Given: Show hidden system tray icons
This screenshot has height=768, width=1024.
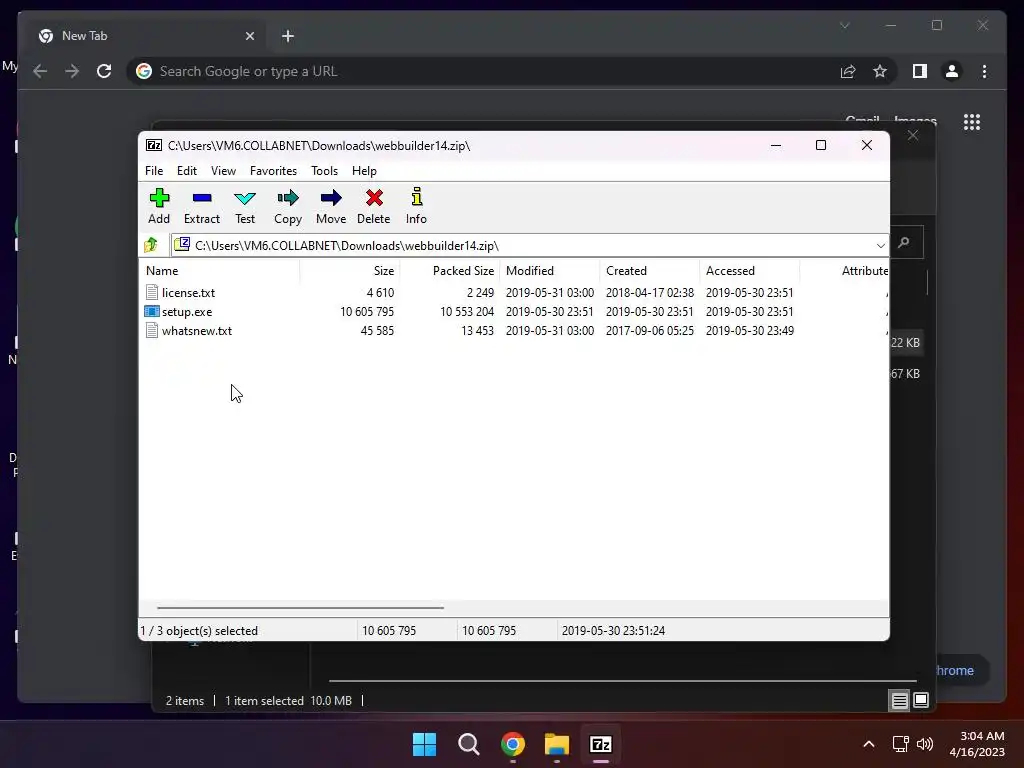Looking at the screenshot, I should [869, 744].
